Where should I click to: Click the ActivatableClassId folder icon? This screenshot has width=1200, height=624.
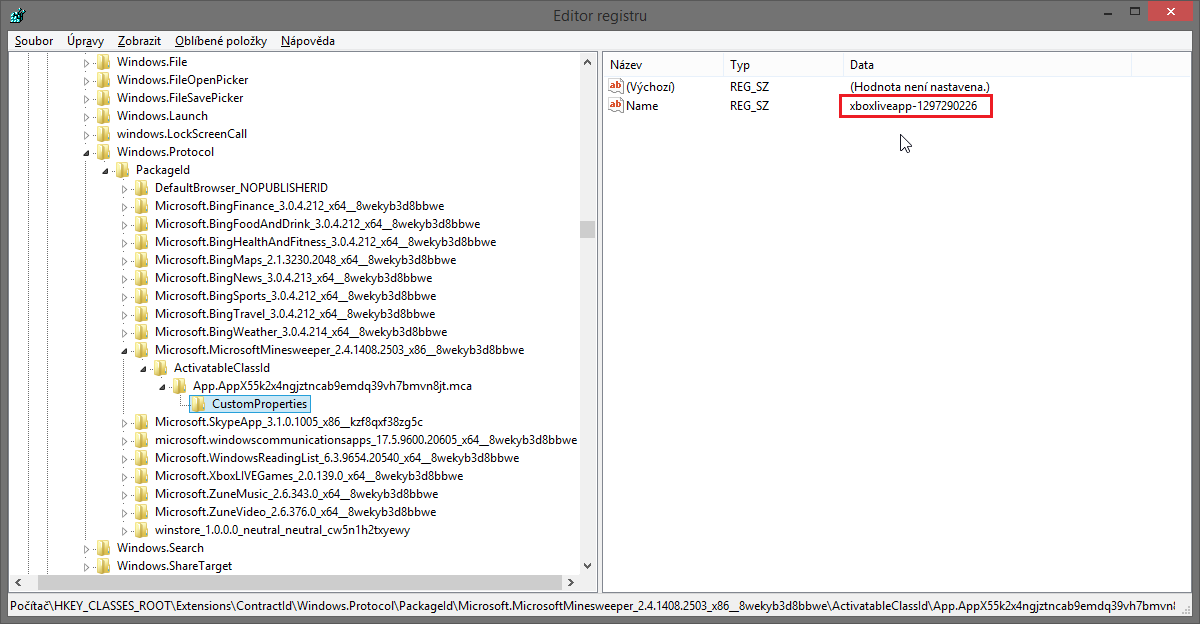point(161,368)
